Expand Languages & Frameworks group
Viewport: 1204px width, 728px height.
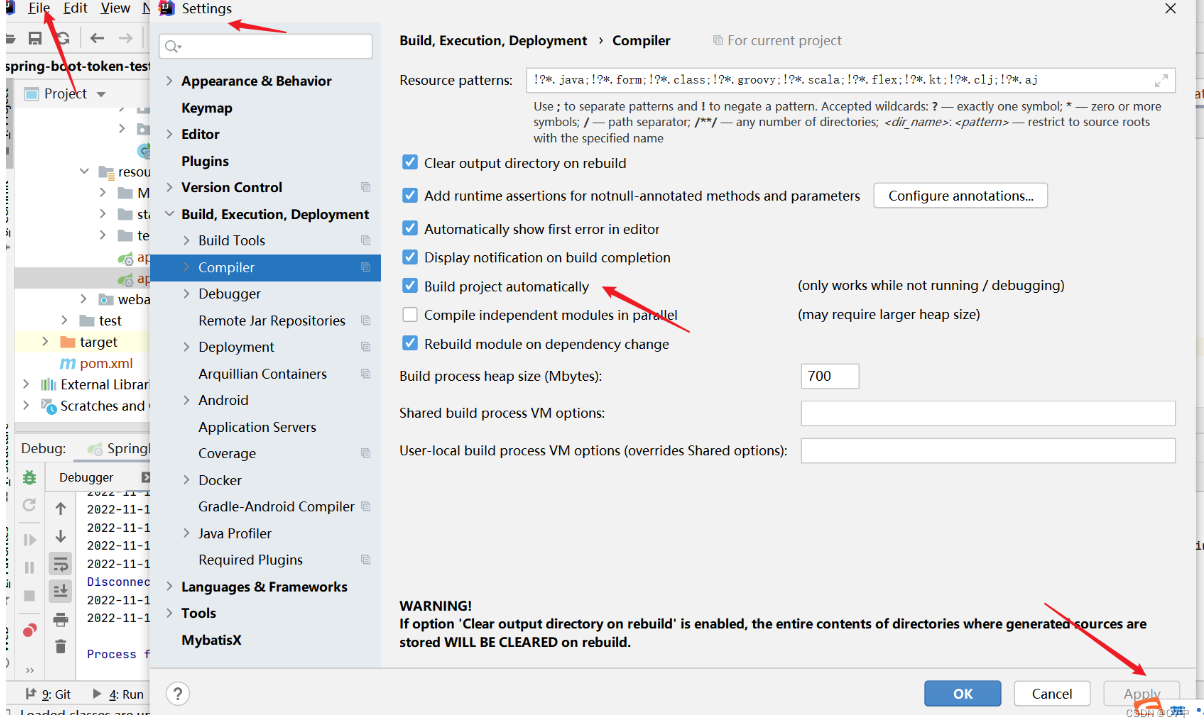pos(169,587)
